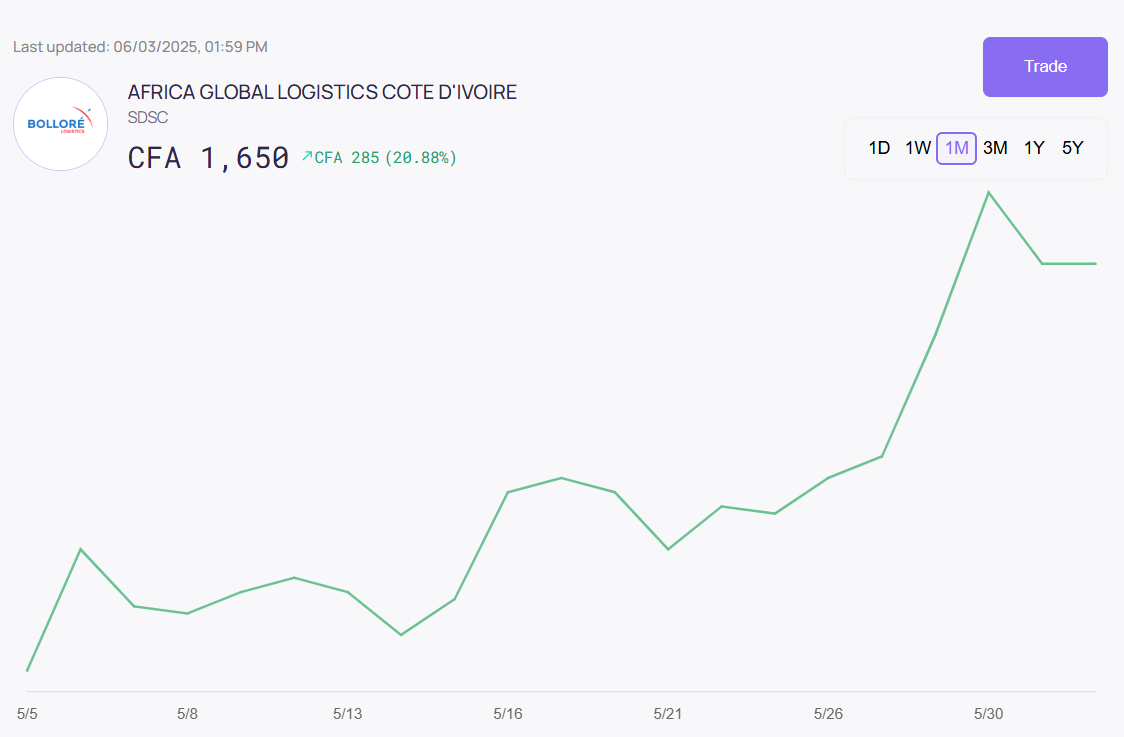1124x737 pixels.
Task: Click the Bolloré Logistics company logo
Action: coord(60,124)
